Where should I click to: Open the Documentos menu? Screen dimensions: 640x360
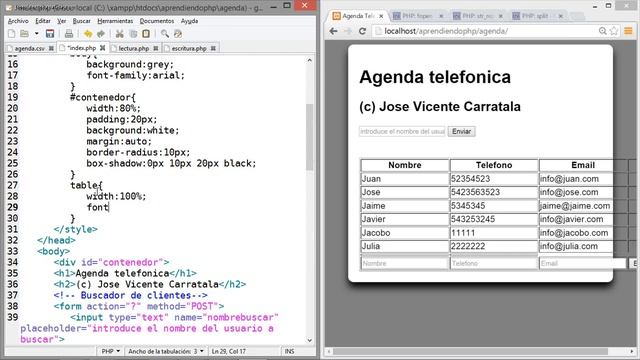(157, 21)
